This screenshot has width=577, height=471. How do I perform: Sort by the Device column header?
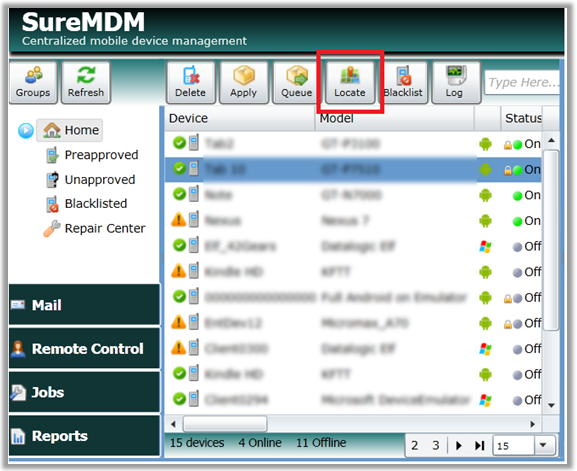pyautogui.click(x=240, y=118)
